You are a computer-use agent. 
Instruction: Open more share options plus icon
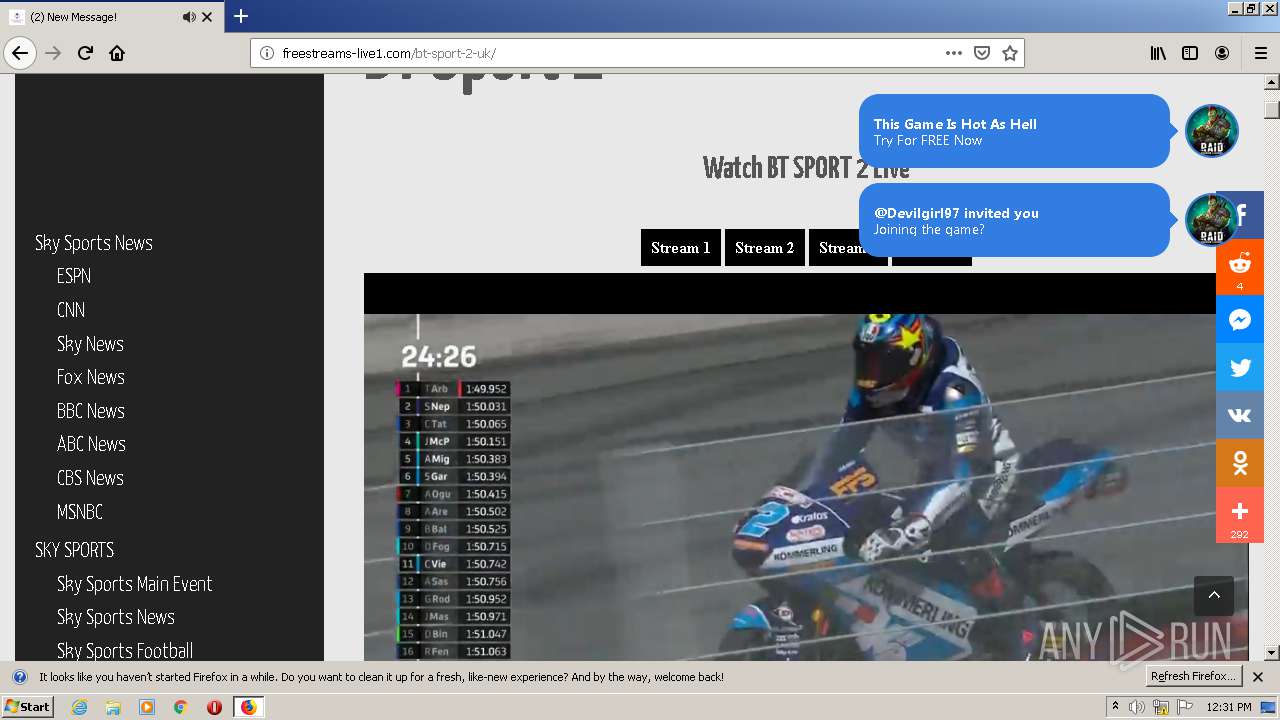pos(1240,515)
